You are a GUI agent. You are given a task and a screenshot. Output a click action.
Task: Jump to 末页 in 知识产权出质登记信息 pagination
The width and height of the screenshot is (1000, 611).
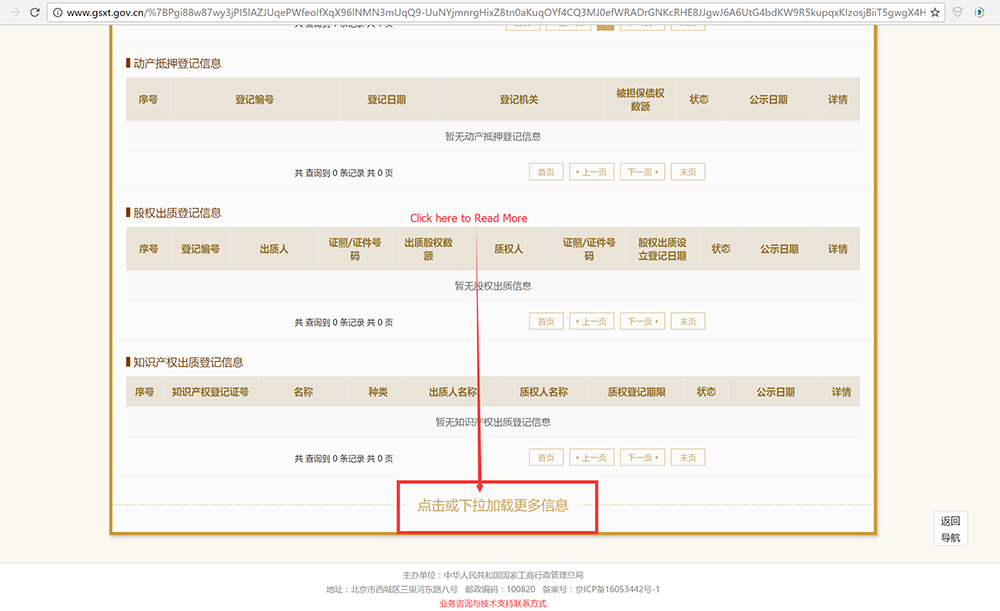688,458
